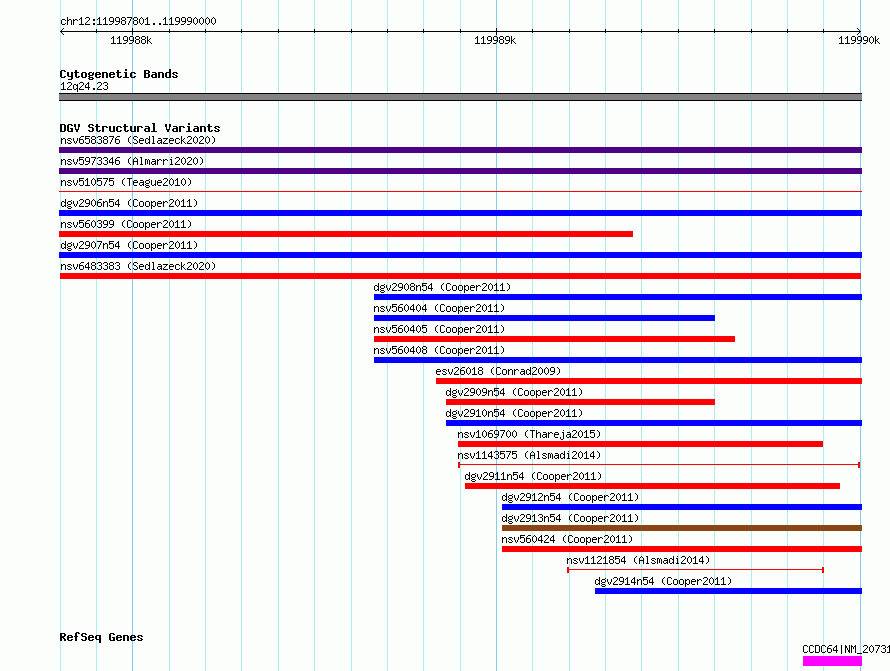Select the blue bar under dgv2906n54
This screenshot has height=671, width=890.
pyautogui.click(x=460, y=213)
